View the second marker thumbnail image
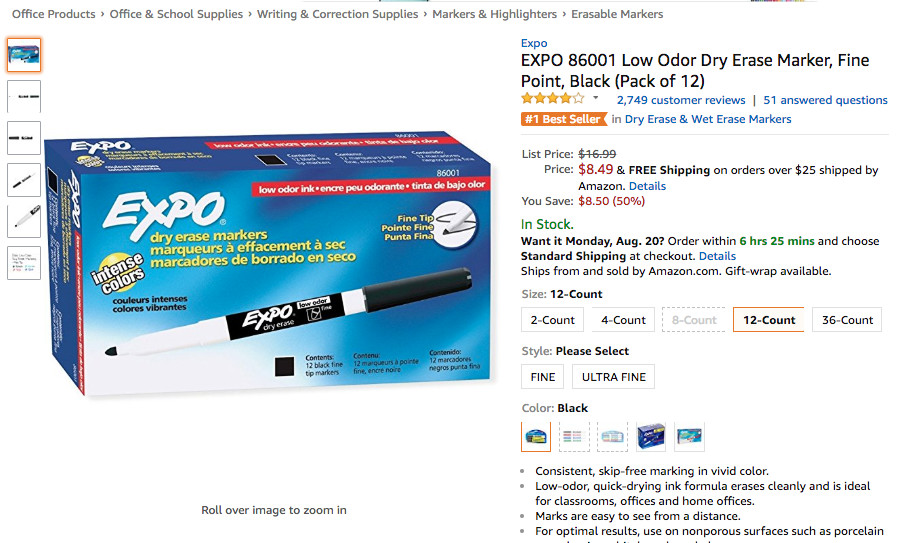 (24, 97)
